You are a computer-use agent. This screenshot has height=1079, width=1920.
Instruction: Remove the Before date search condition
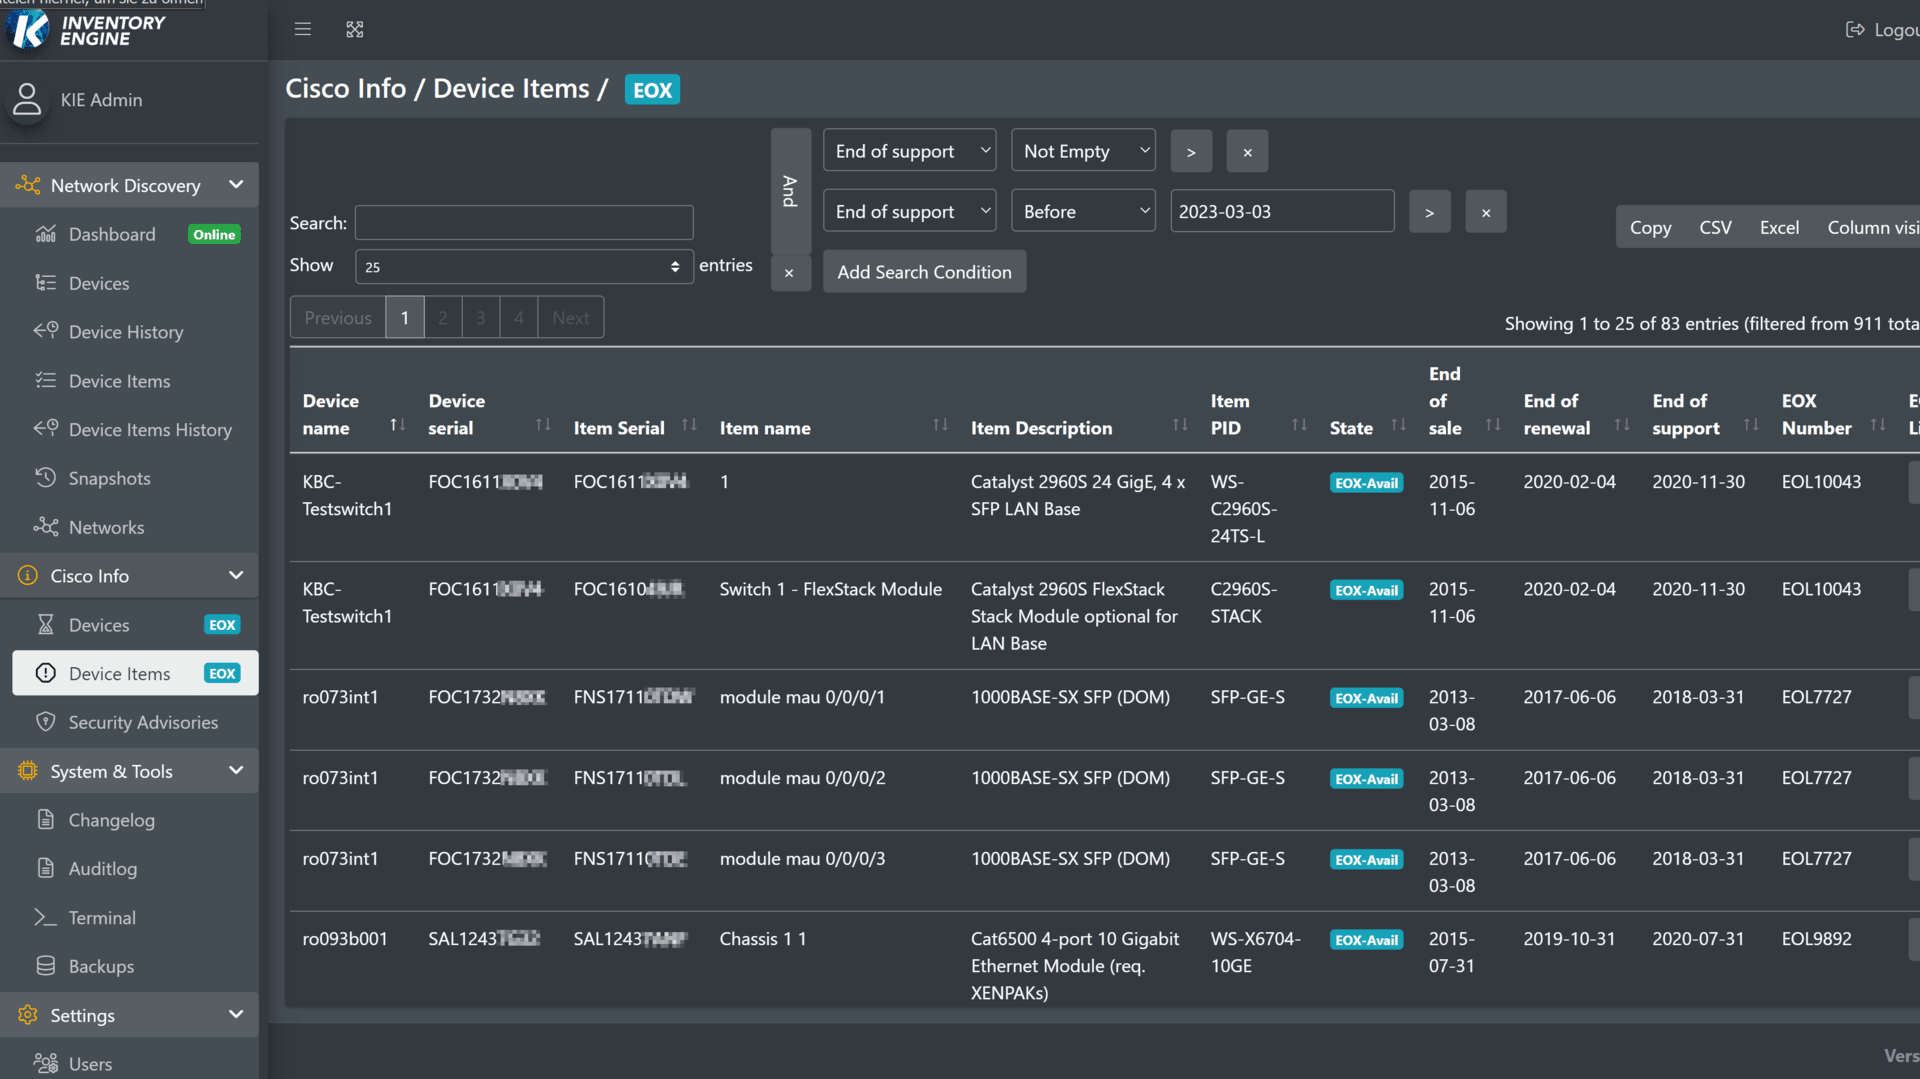[1486, 212]
